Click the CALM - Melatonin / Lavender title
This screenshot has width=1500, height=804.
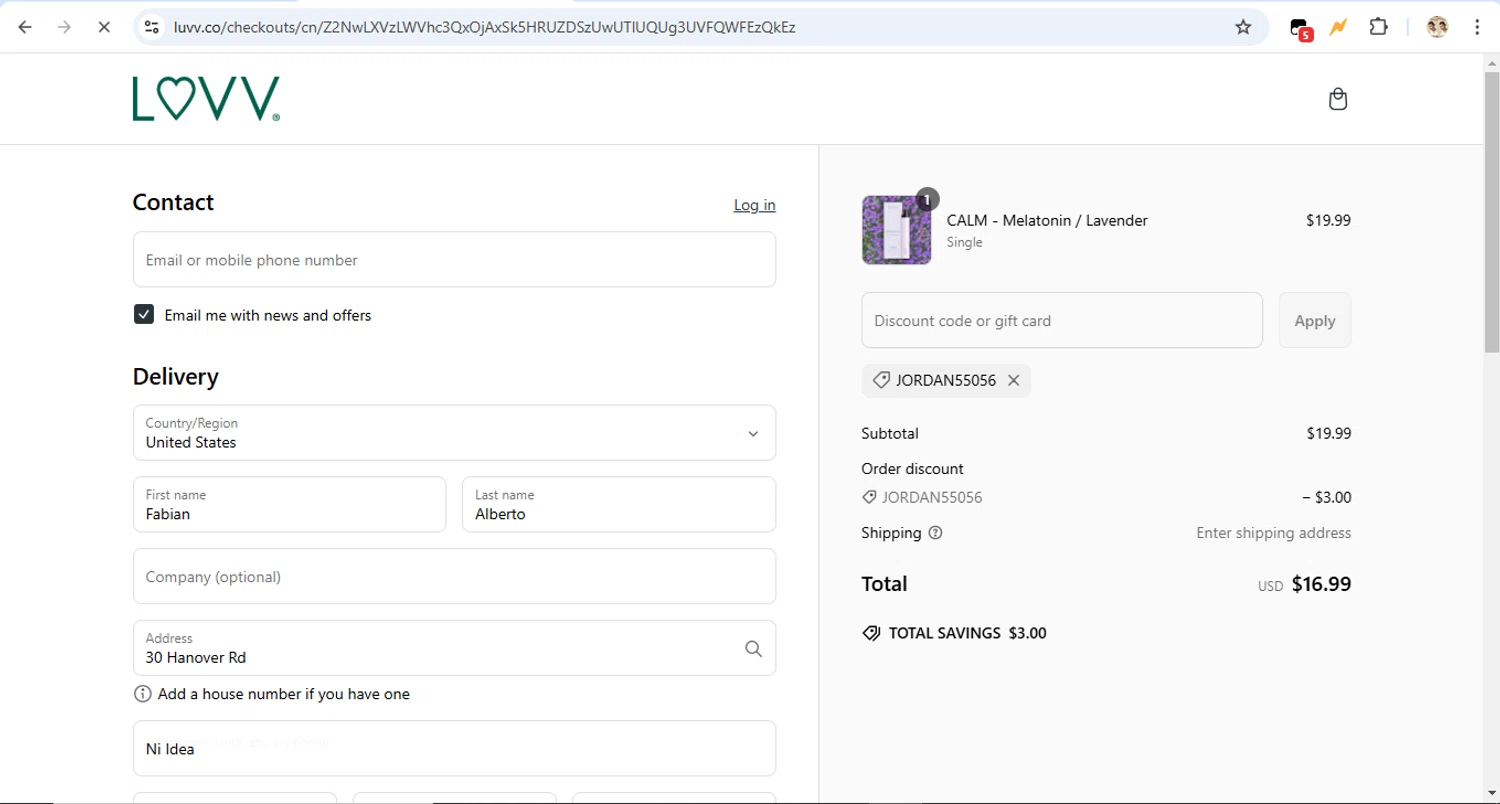[1047, 220]
